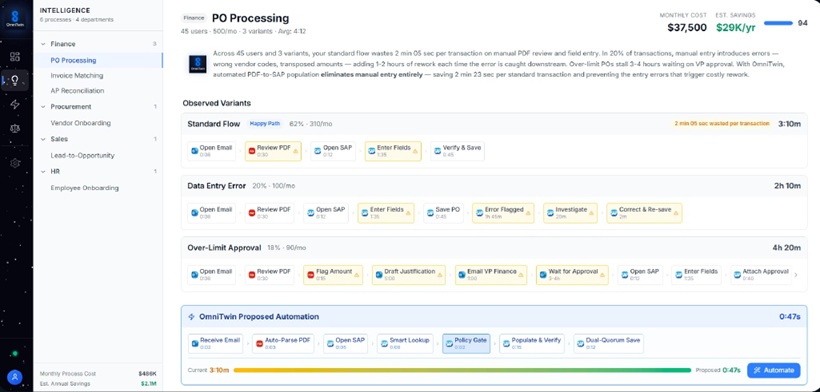Viewport: 820px width, 392px height.
Task: Click the lightning icon beside OmniTwin Proposed Automation
Action: pyautogui.click(x=191, y=317)
